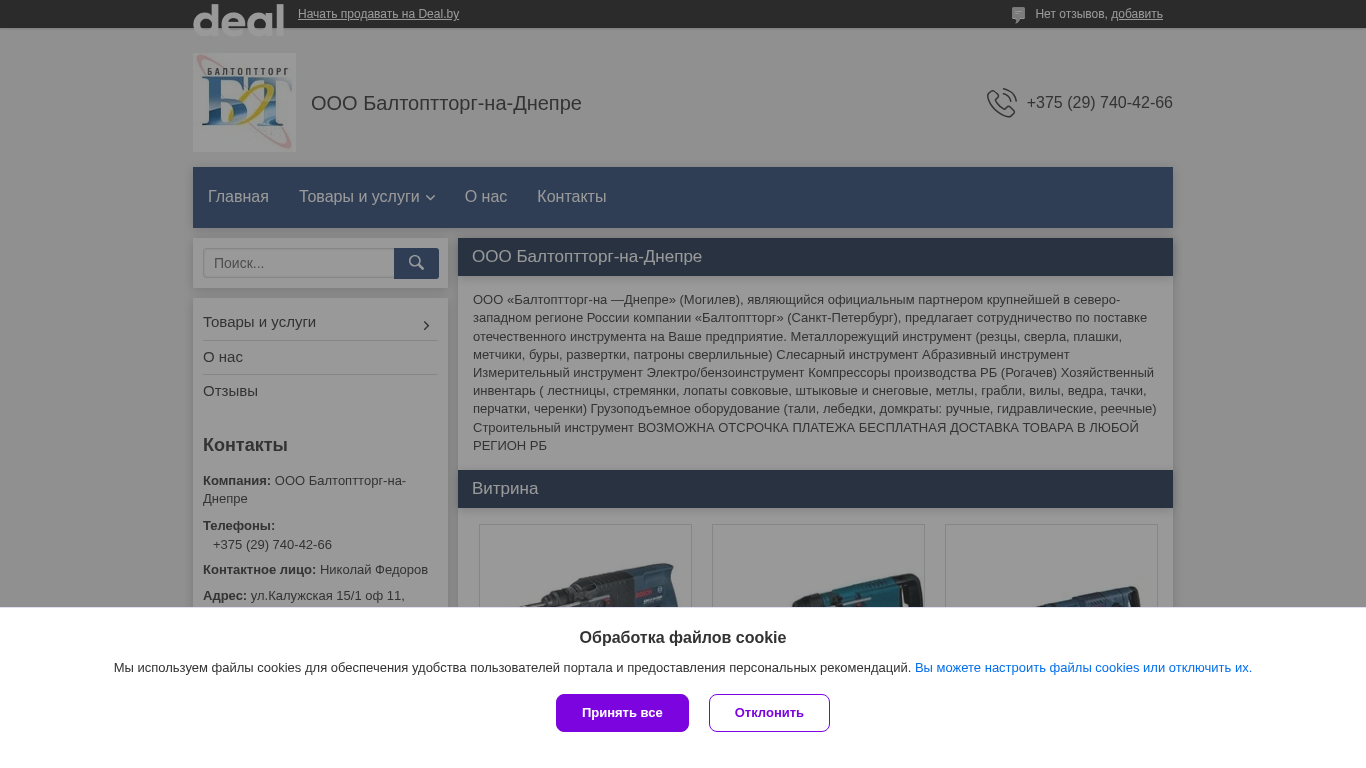Expand the chevron beside navigation 'Товары и услуги'

(430, 198)
